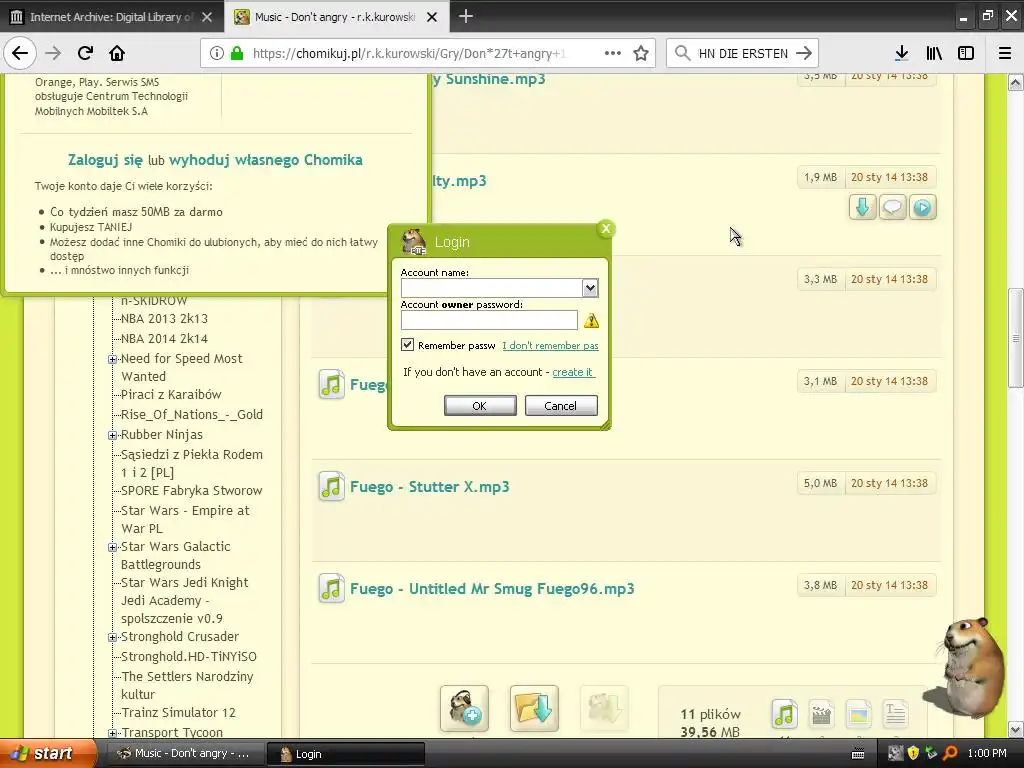Open SPORE Fabryka Stworow folder

click(x=191, y=490)
